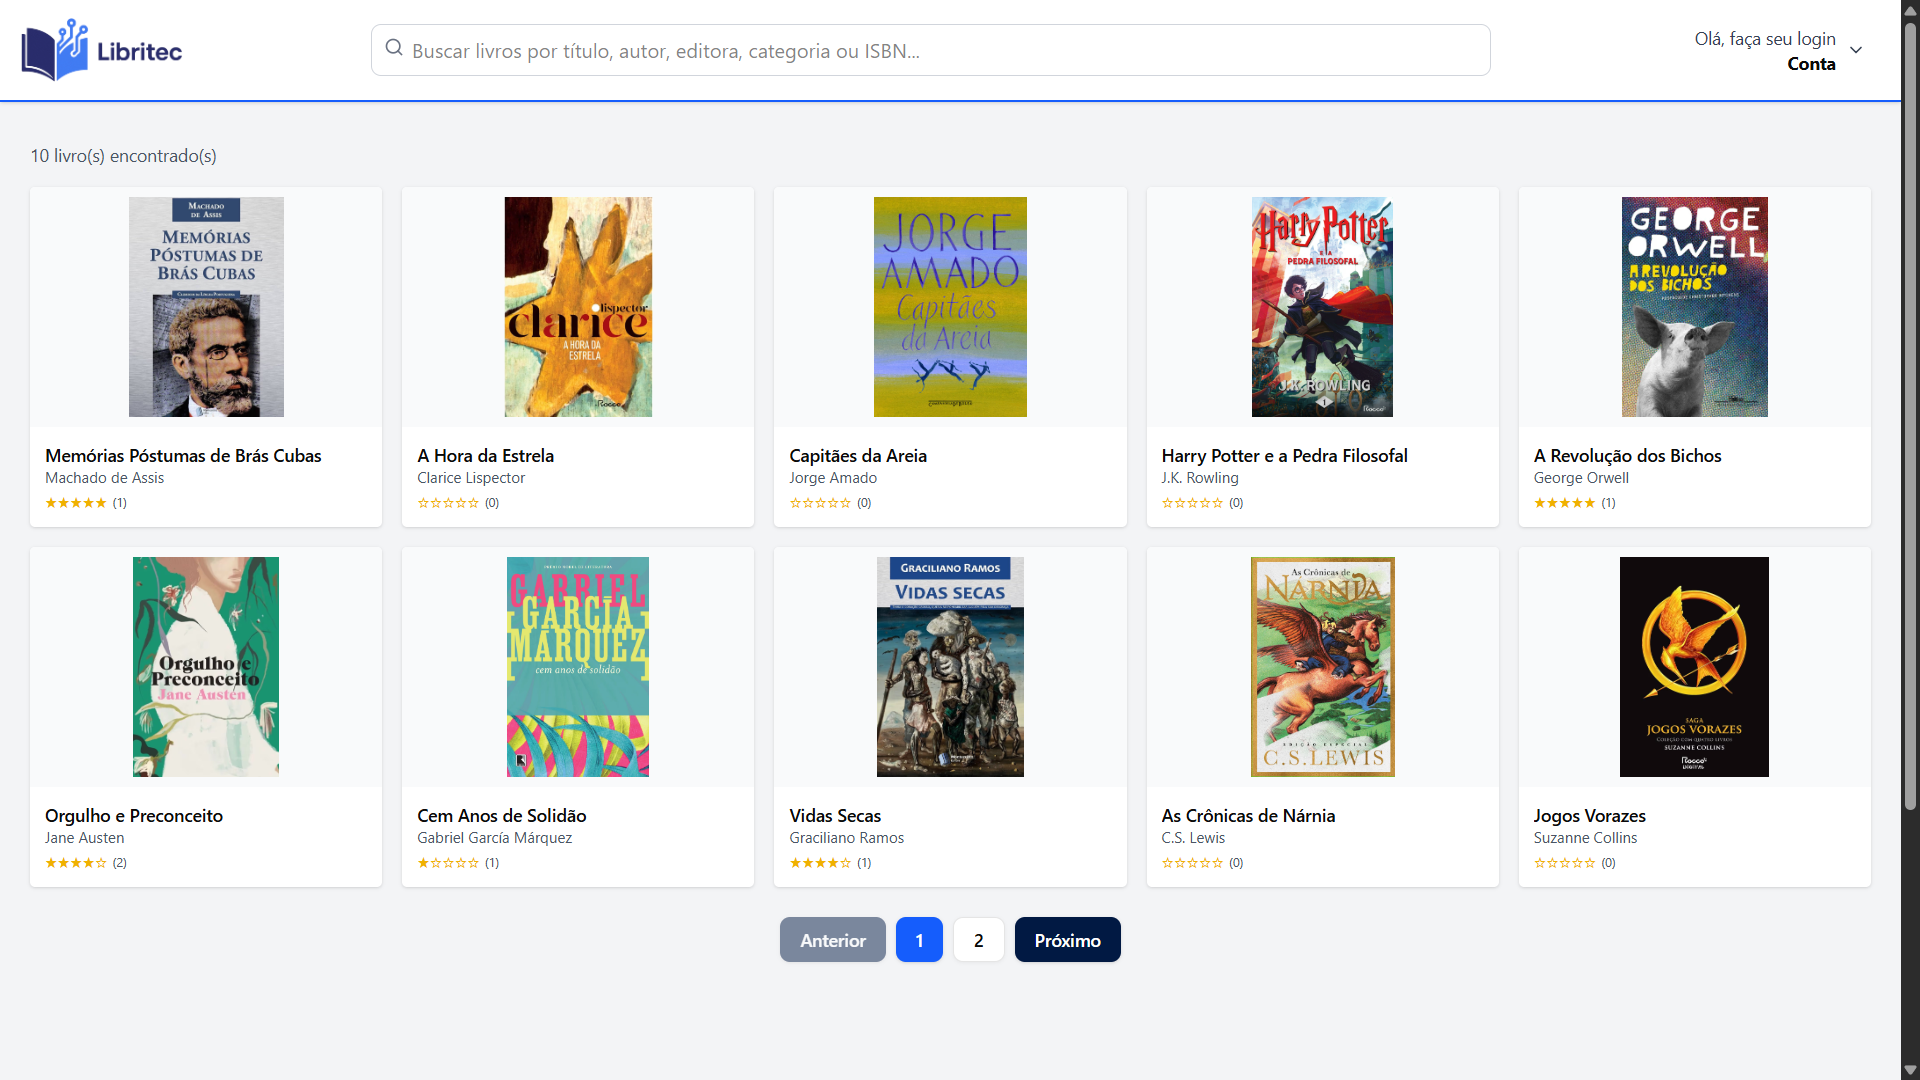1920x1080 pixels.
Task: Click star rating for A Revolução dos Bichos
Action: tap(1564, 503)
